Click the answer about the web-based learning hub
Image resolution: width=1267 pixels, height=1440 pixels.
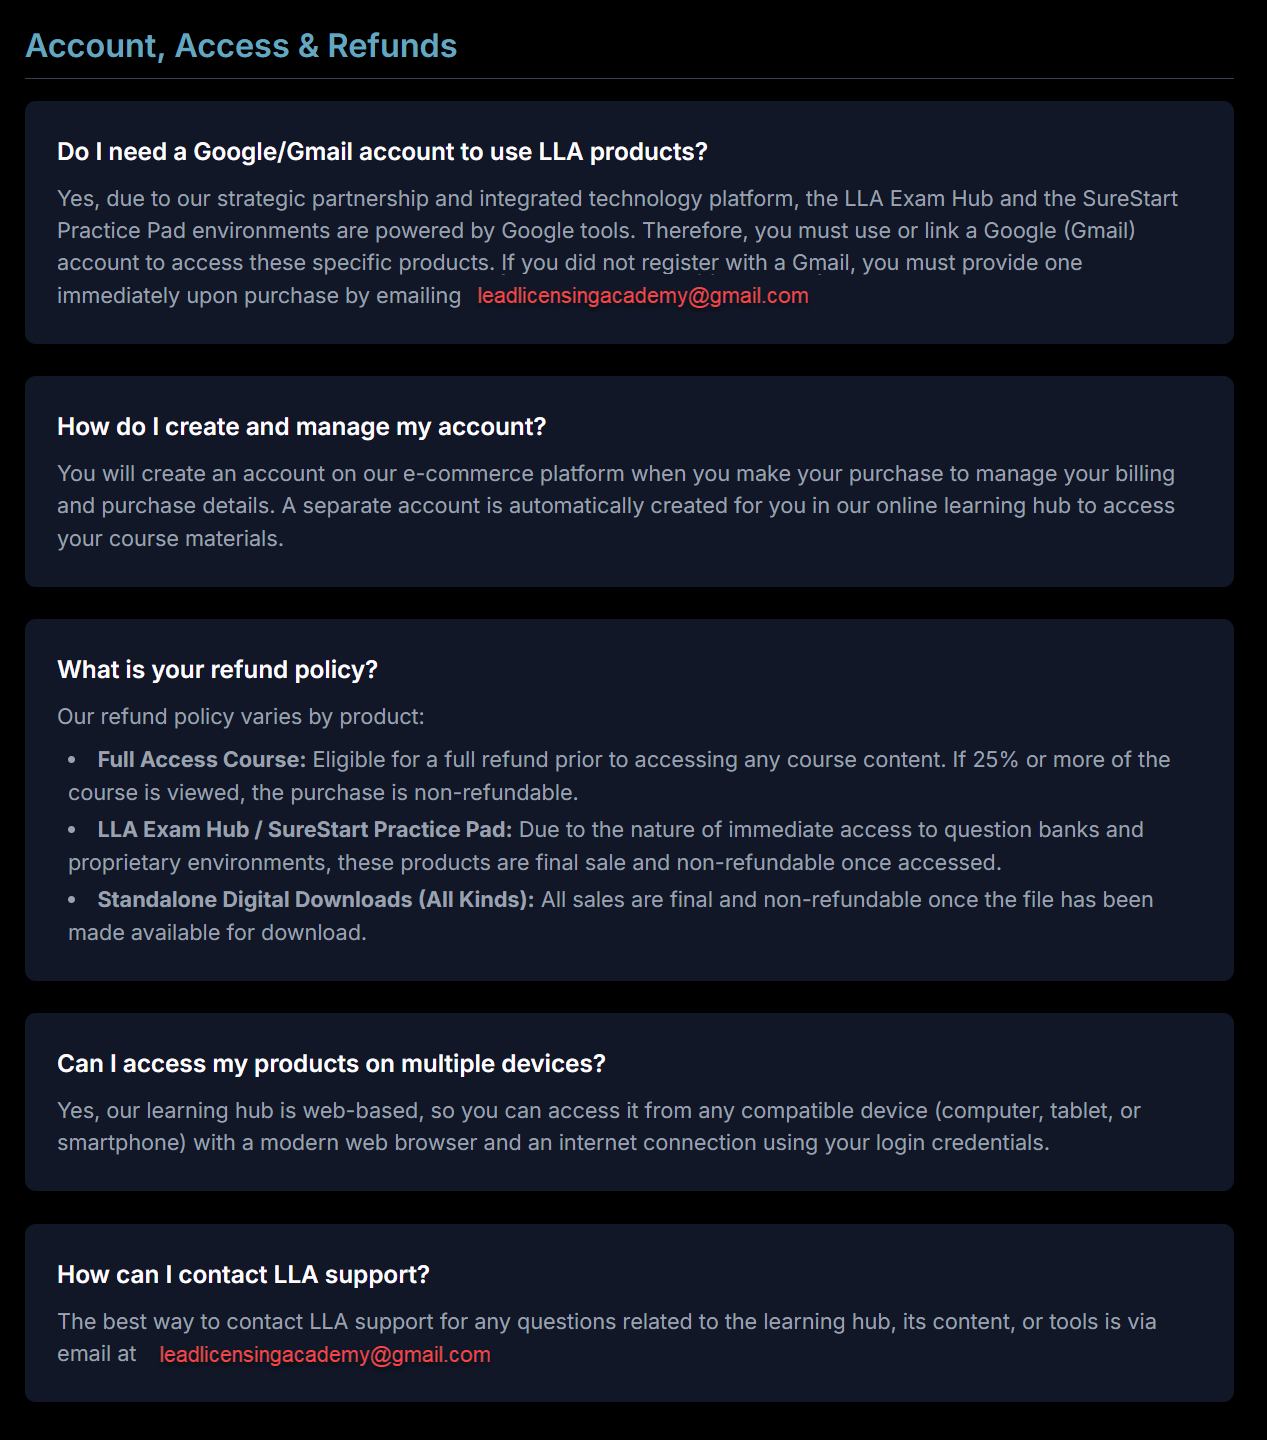(600, 1127)
